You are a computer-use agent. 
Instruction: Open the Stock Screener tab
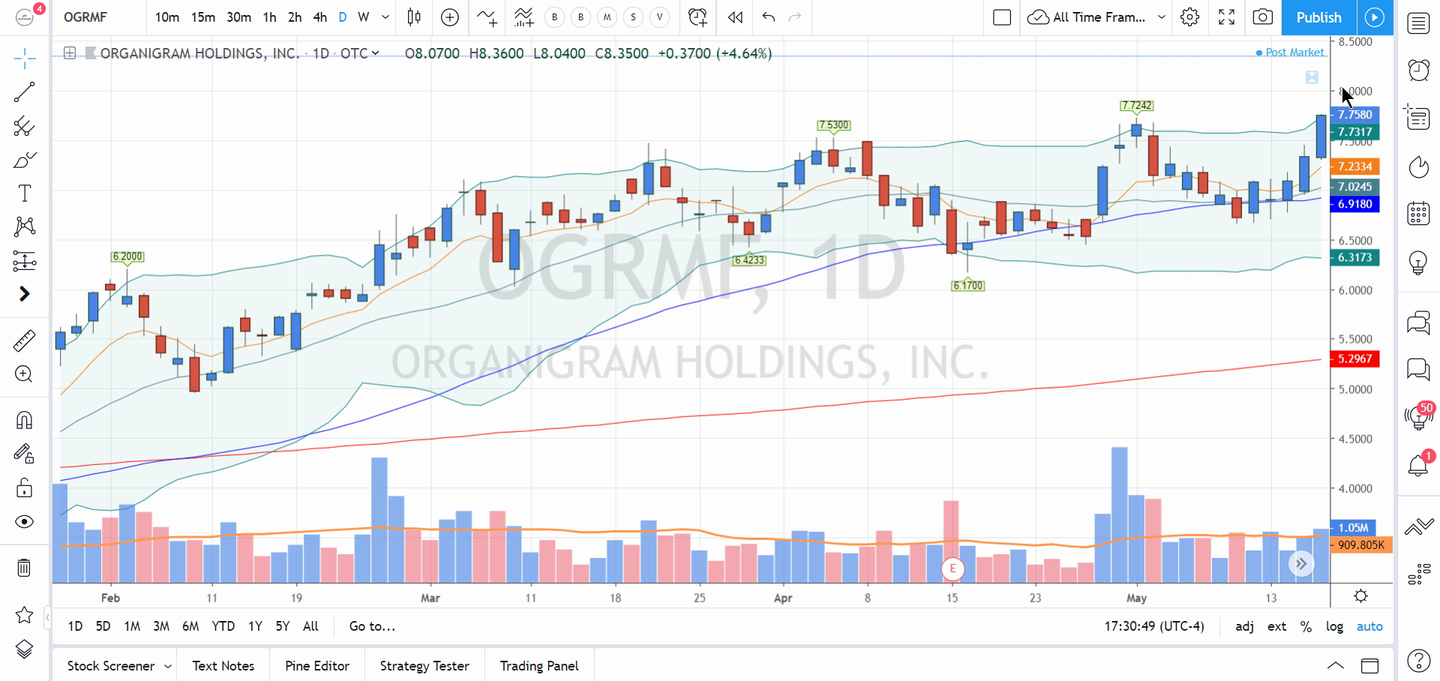point(111,666)
